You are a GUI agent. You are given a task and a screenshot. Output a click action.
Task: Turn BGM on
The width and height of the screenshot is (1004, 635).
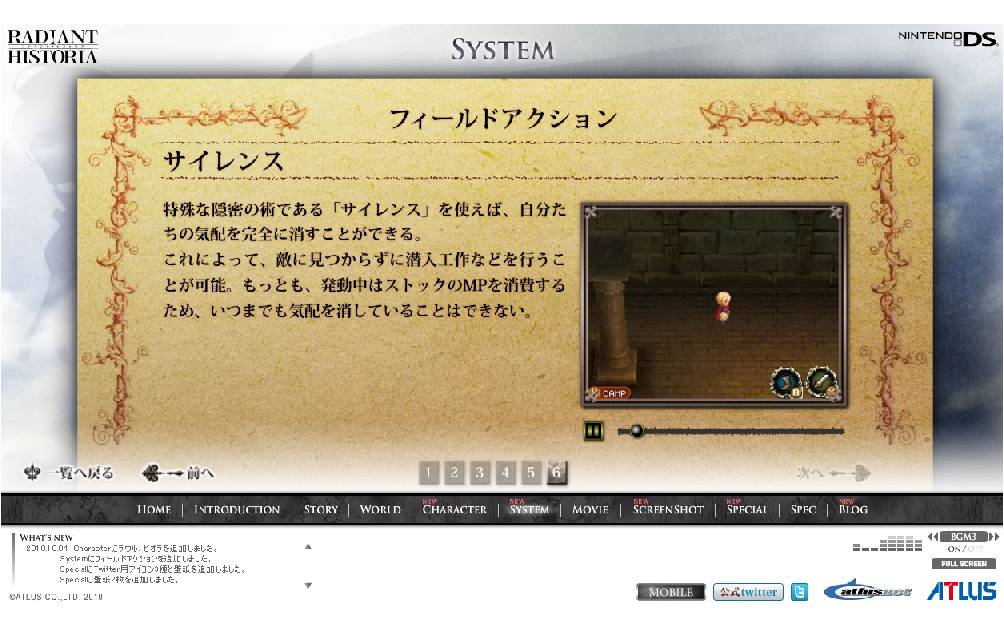954,549
